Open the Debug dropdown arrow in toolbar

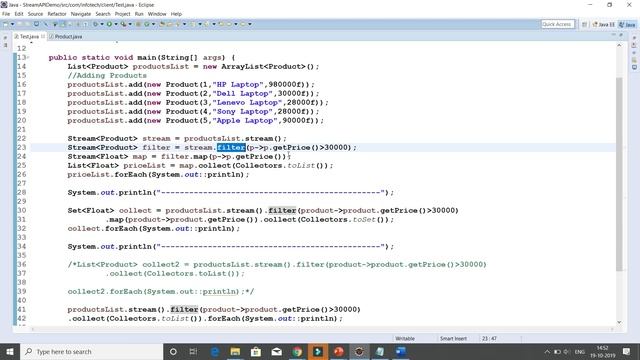point(102,24)
